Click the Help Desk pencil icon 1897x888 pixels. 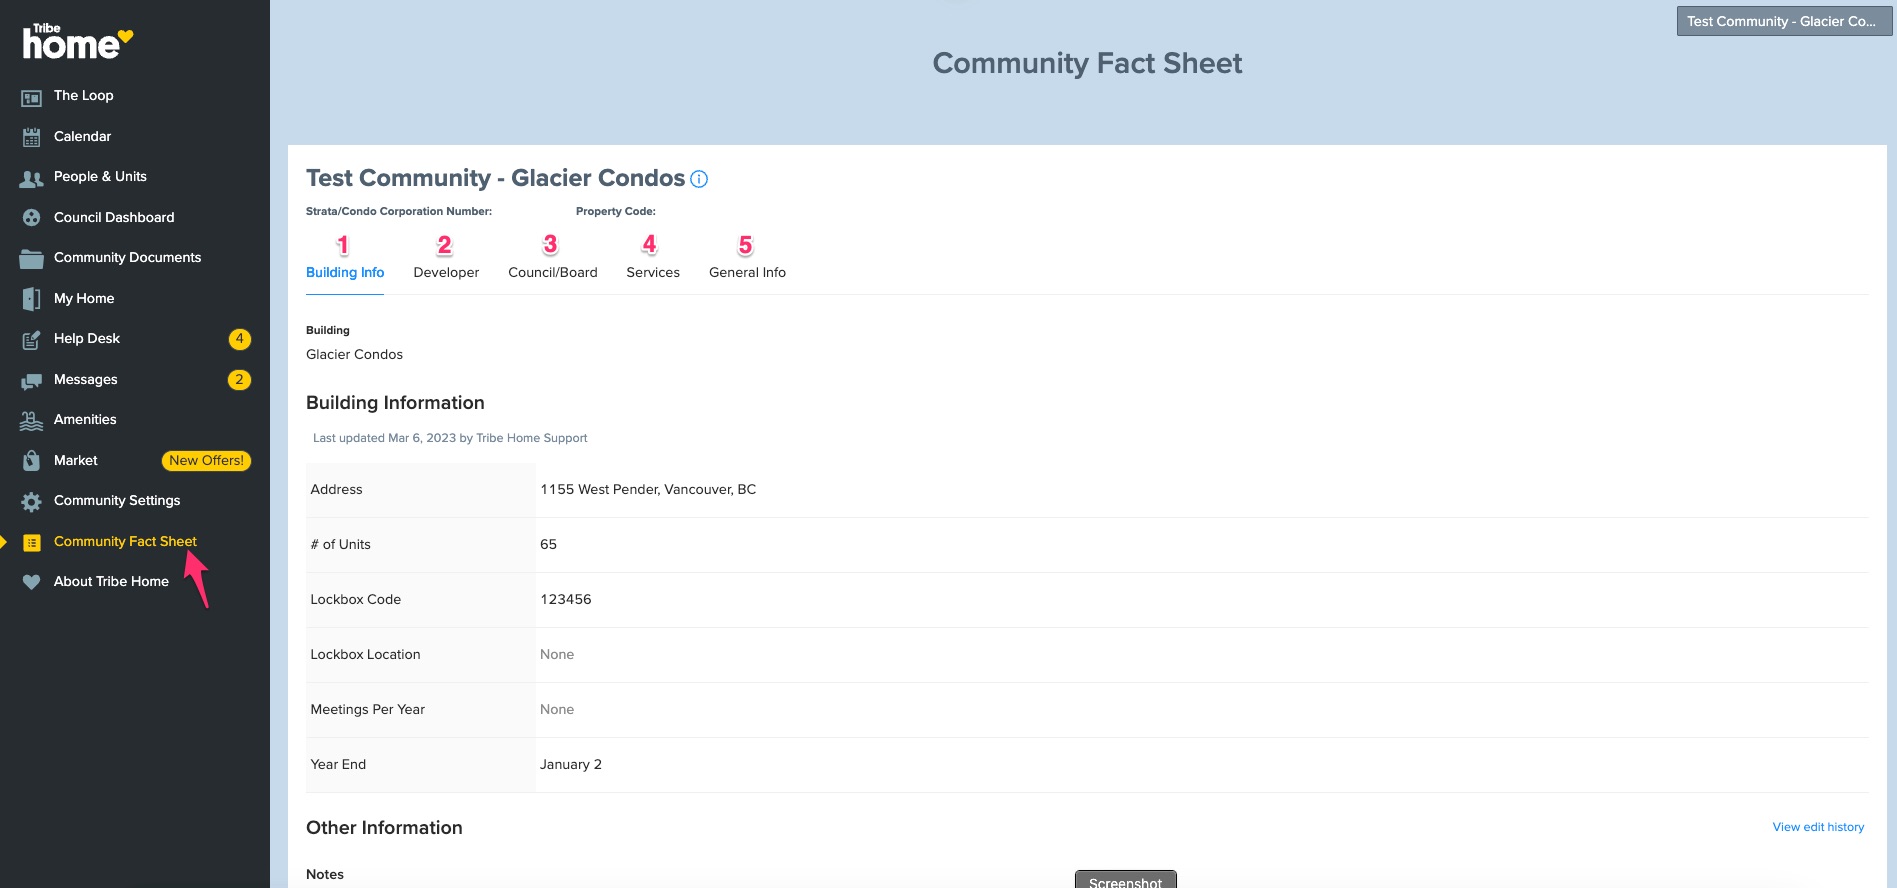tap(32, 340)
